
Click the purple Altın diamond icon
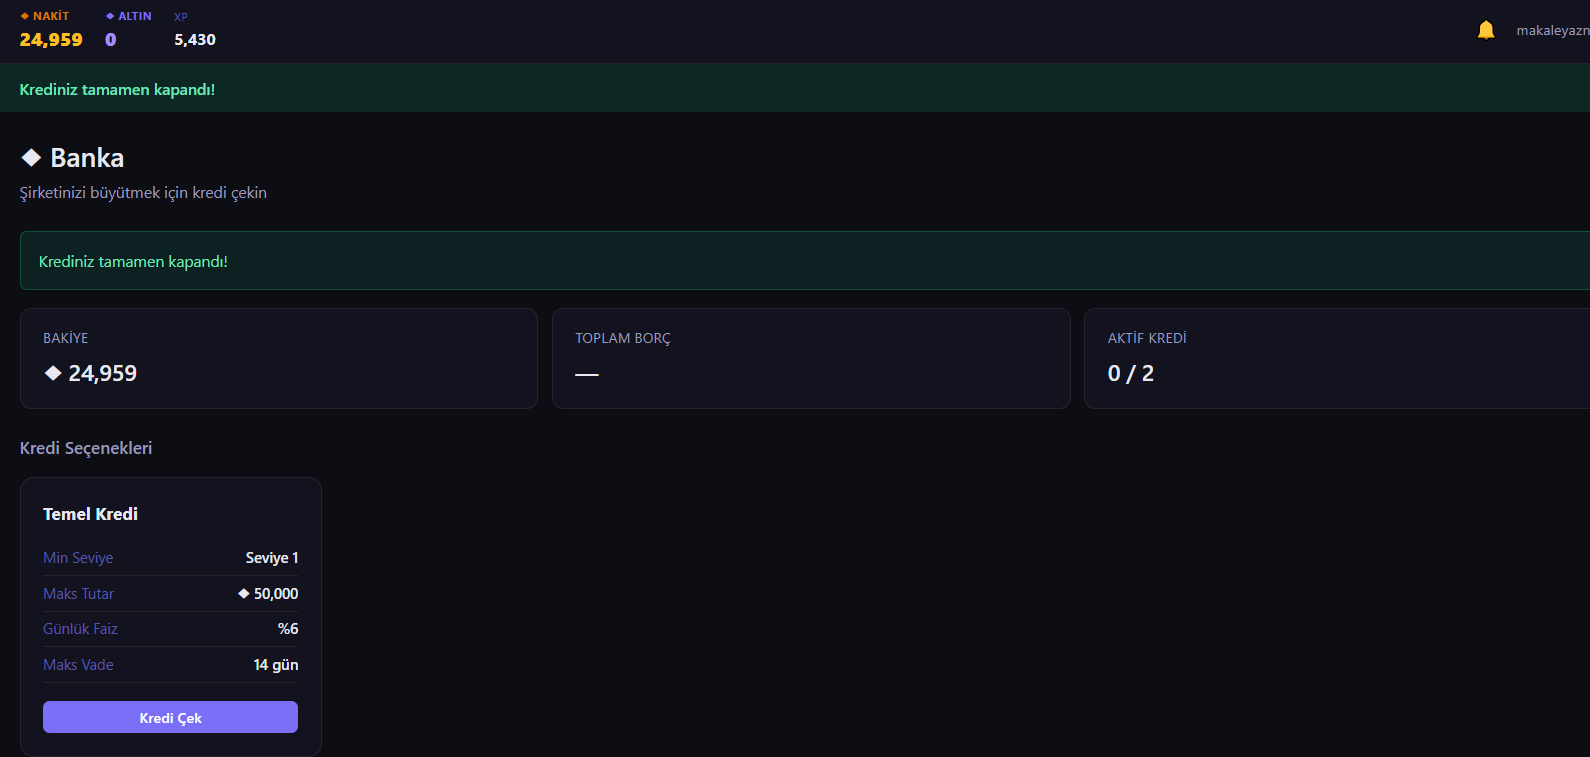pyautogui.click(x=110, y=16)
